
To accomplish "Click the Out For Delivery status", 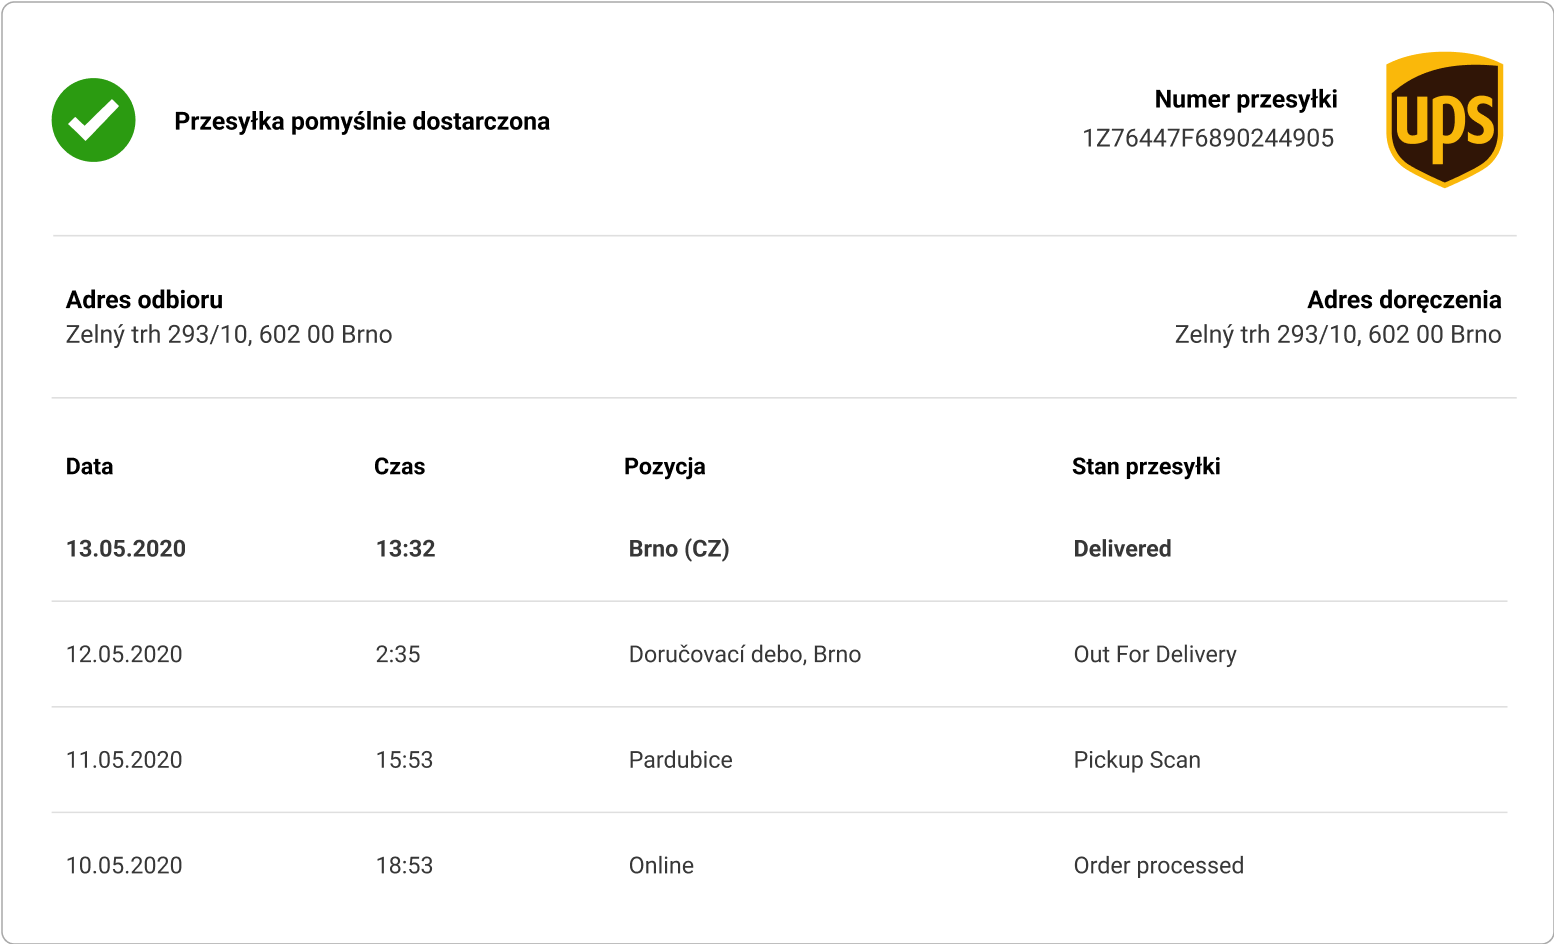I will (1155, 654).
